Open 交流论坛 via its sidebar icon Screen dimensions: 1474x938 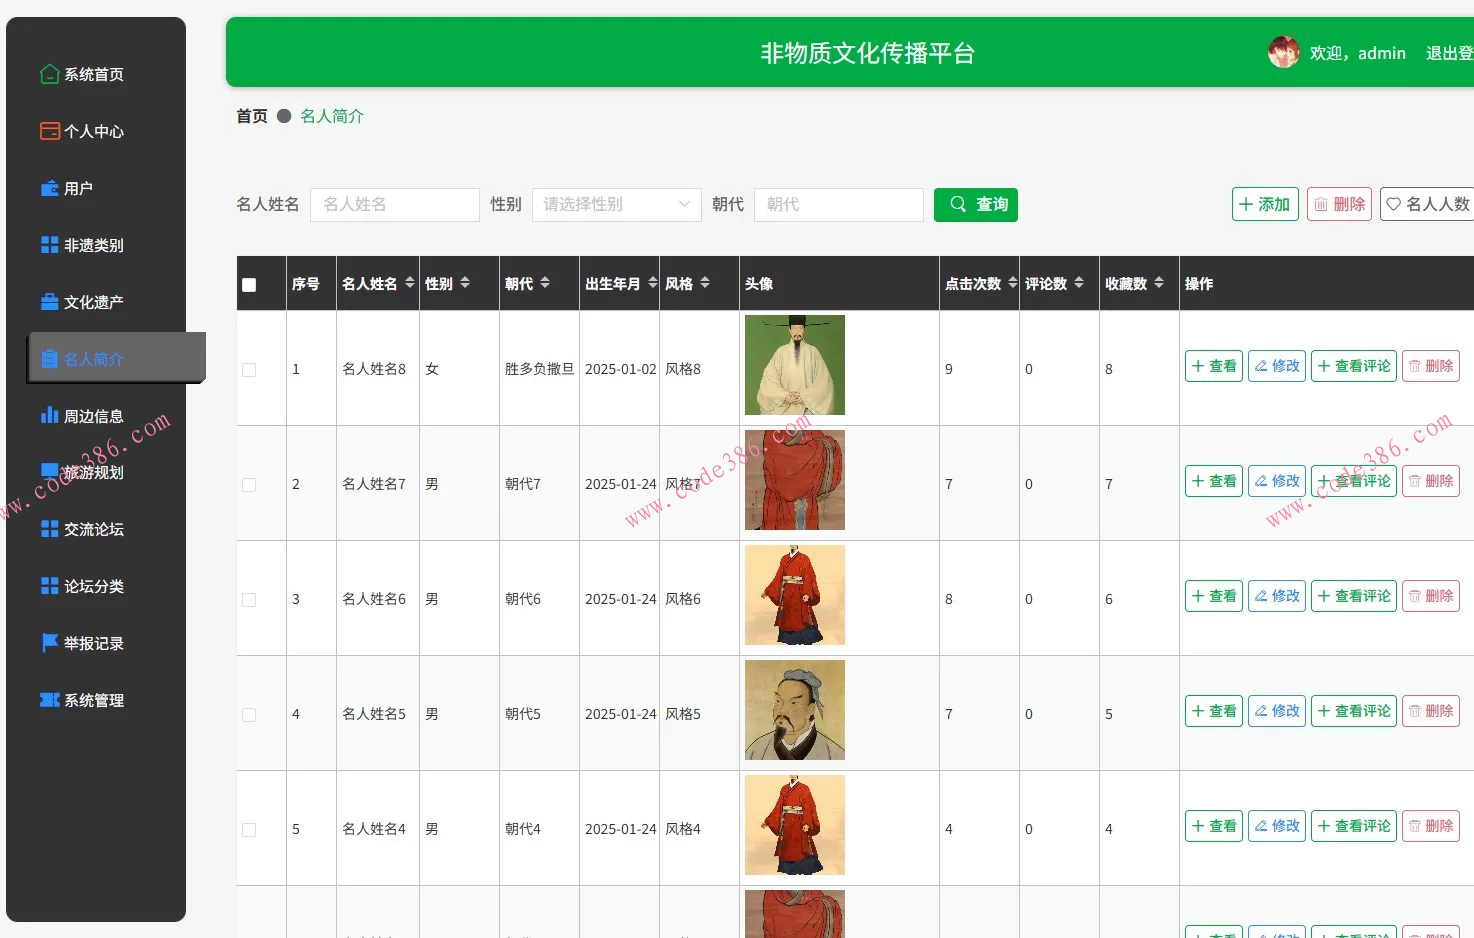click(49, 529)
